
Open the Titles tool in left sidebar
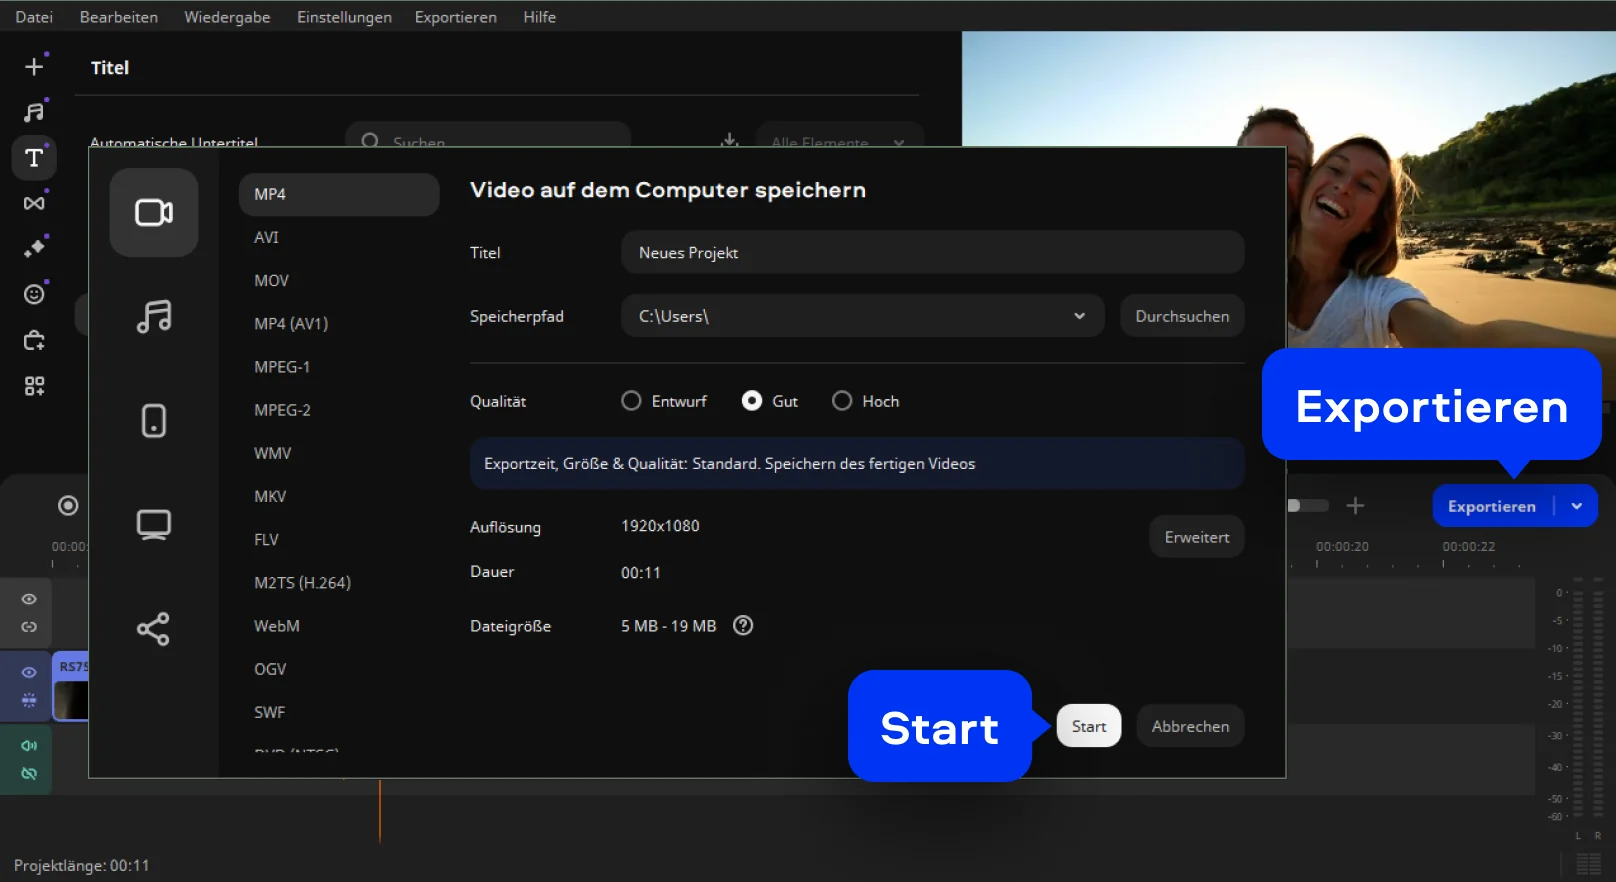coord(34,158)
